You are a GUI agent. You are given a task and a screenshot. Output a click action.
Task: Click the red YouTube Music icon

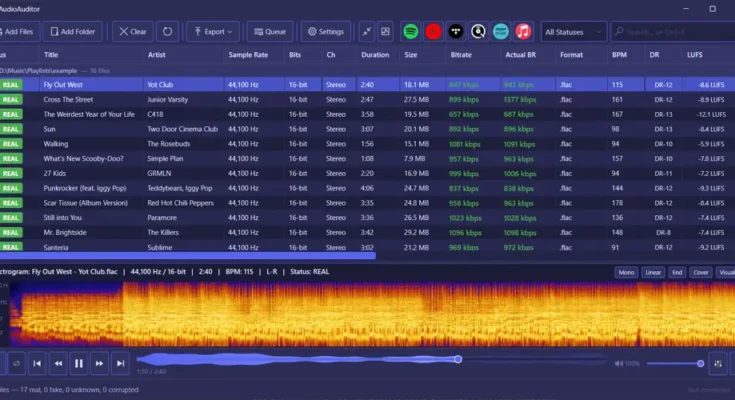click(433, 31)
